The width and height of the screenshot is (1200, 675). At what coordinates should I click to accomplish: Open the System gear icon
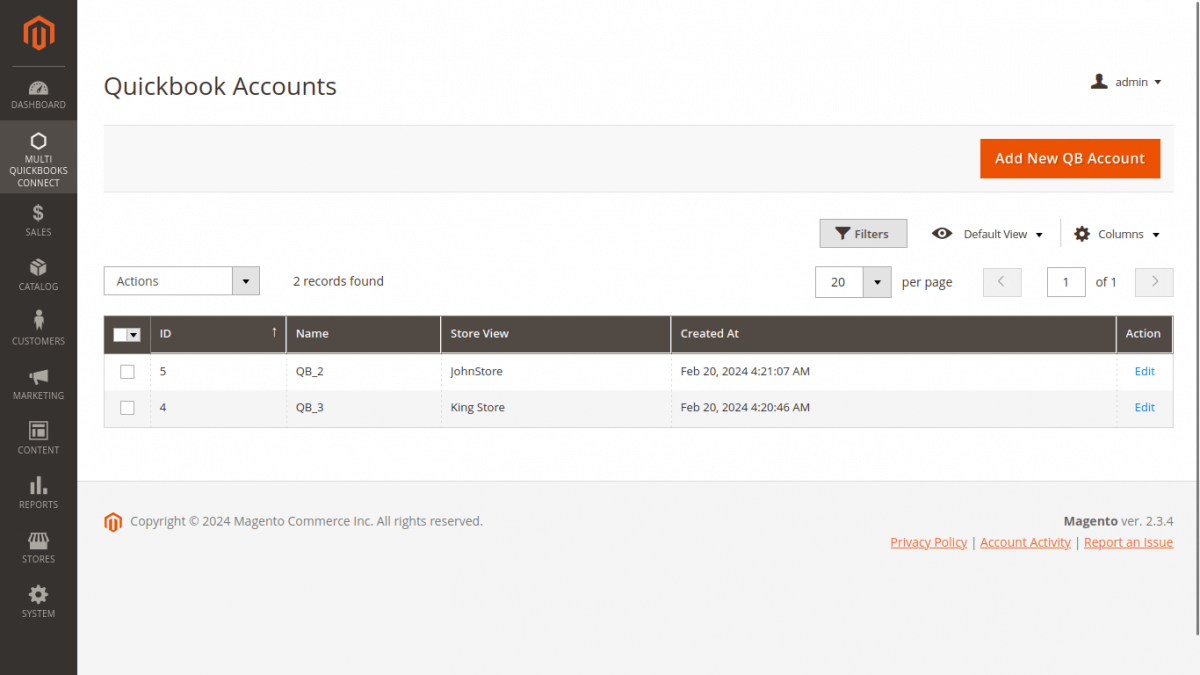pyautogui.click(x=38, y=594)
